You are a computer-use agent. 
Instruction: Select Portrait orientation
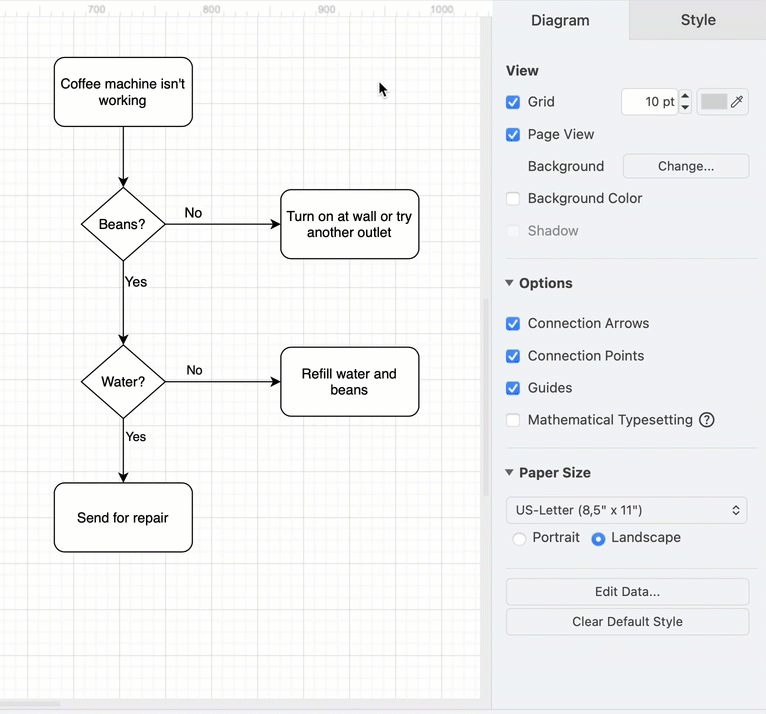[519, 539]
